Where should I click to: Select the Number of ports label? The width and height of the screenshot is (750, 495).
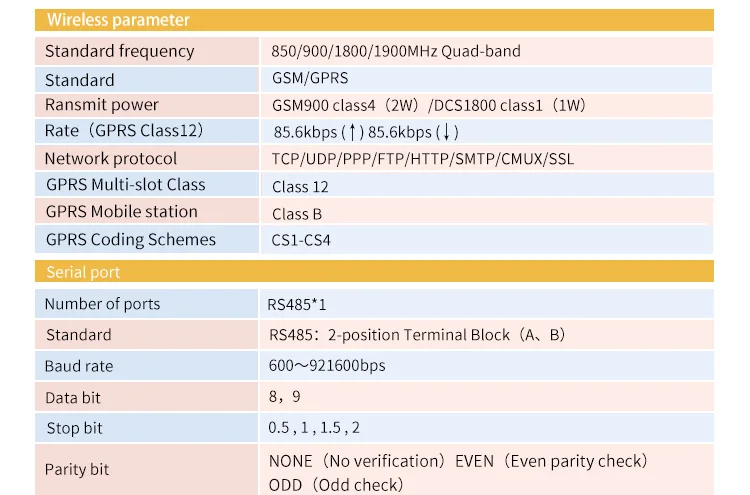pos(102,304)
